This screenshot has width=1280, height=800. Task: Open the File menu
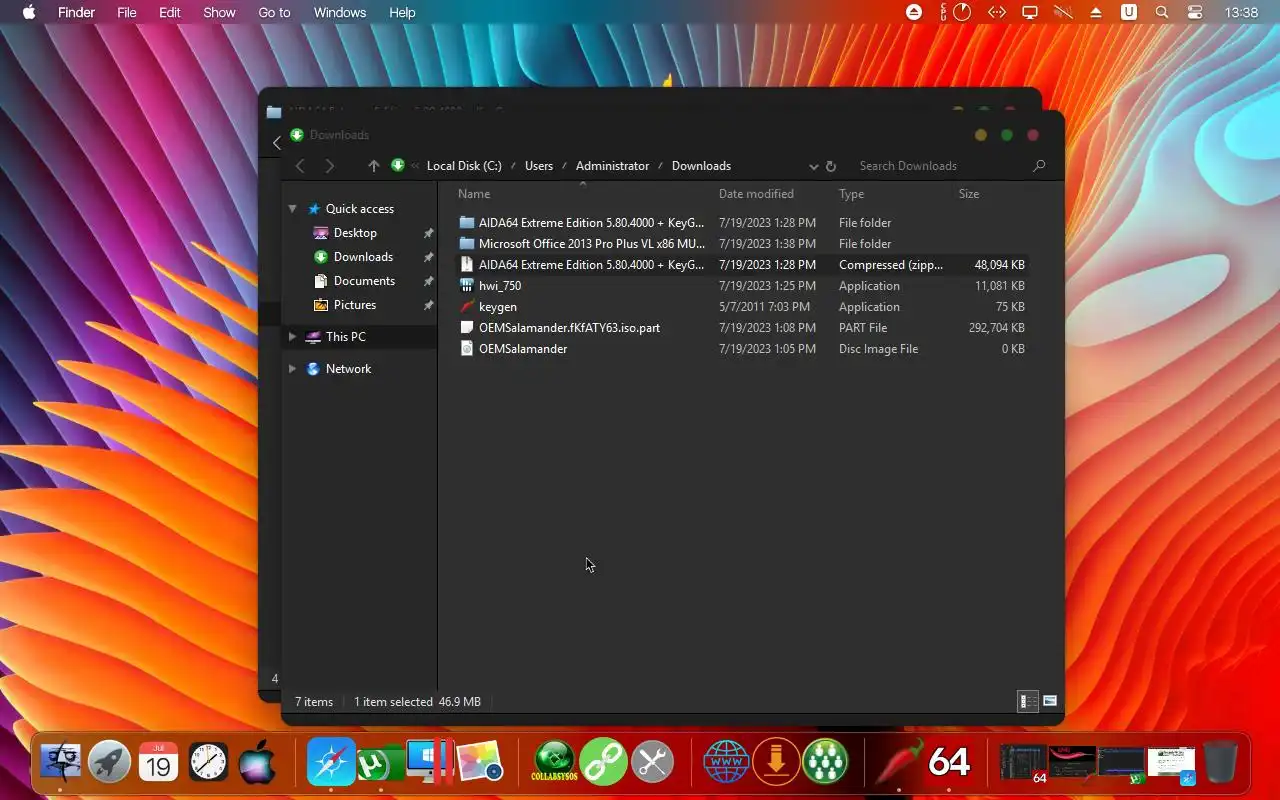click(127, 12)
